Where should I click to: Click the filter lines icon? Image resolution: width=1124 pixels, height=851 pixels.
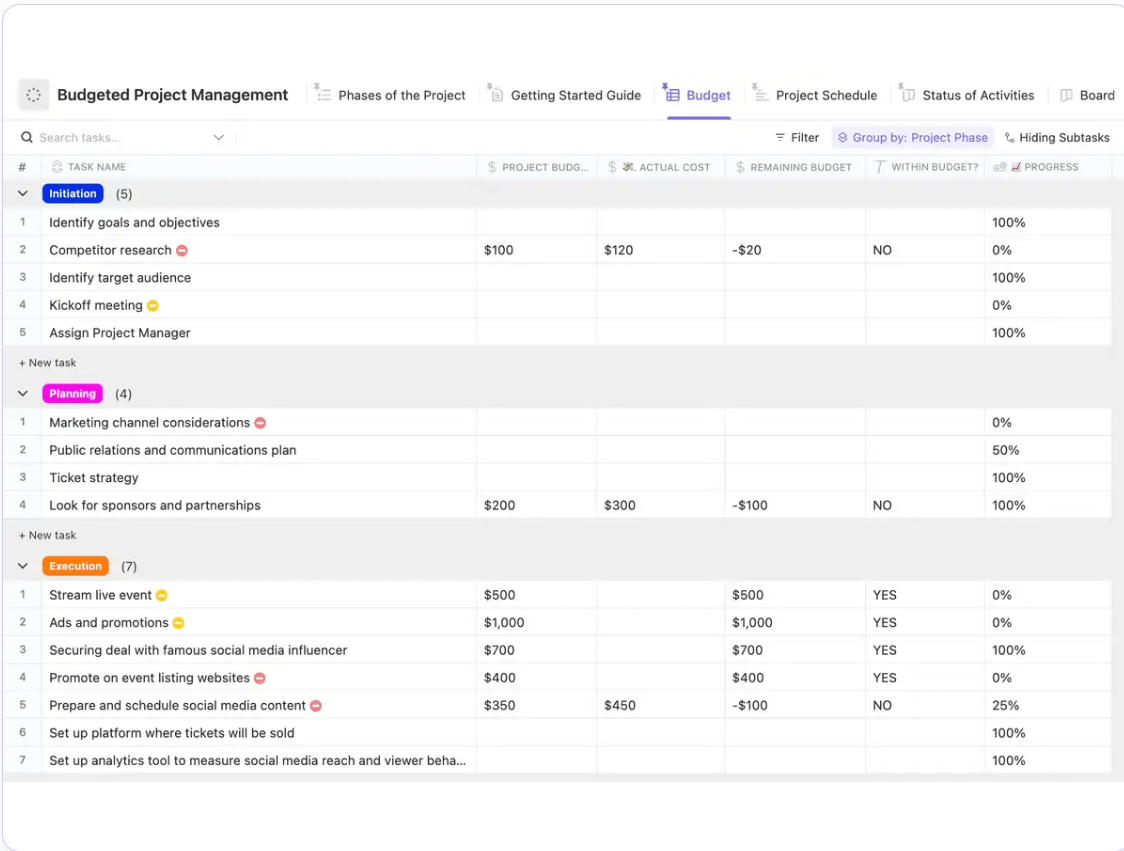(x=780, y=137)
